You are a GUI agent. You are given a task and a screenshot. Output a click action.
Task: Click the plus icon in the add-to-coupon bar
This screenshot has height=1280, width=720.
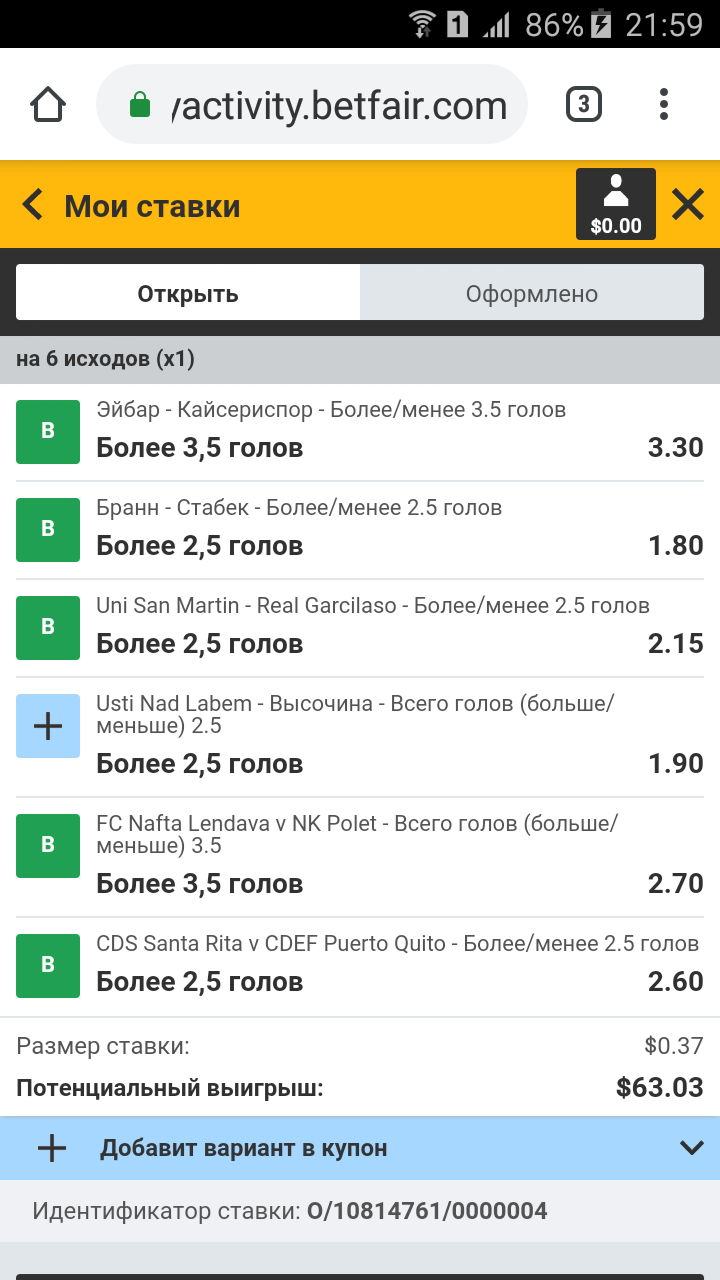click(51, 1148)
